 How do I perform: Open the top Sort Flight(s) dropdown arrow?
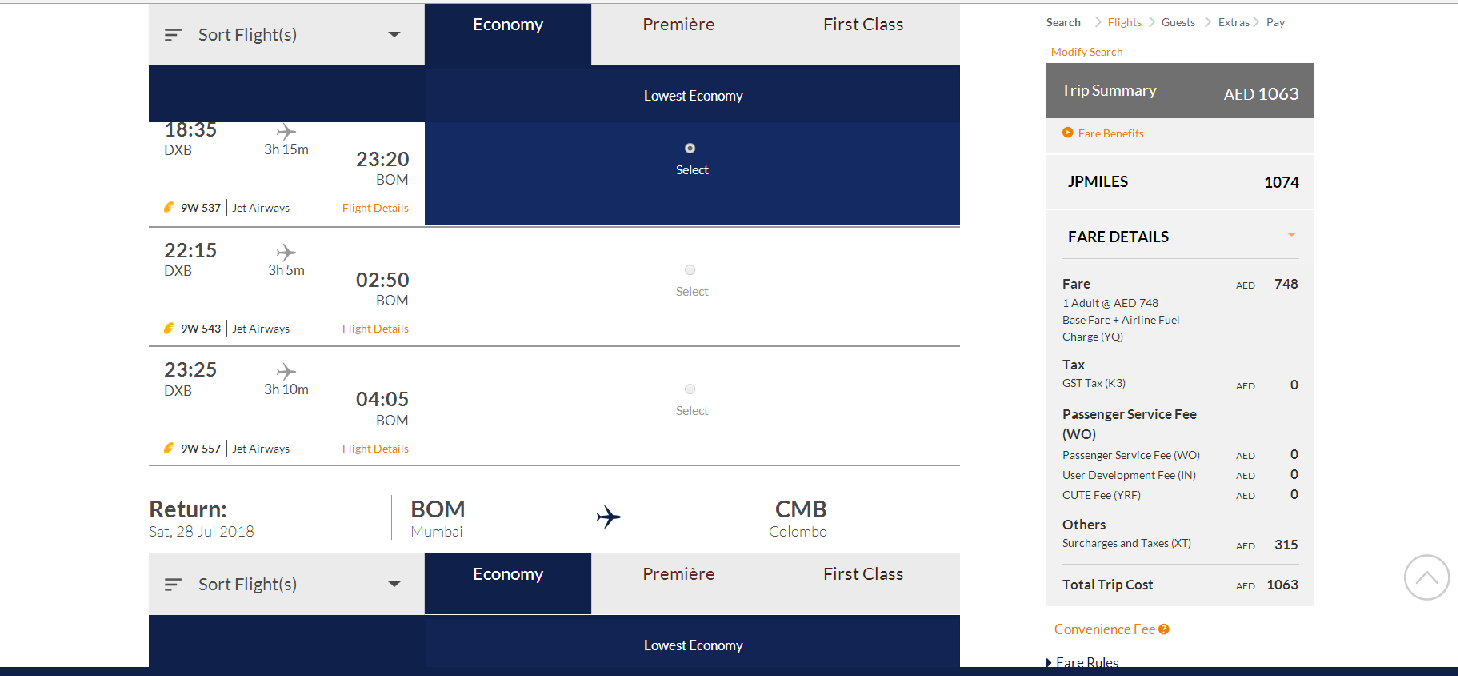(394, 35)
